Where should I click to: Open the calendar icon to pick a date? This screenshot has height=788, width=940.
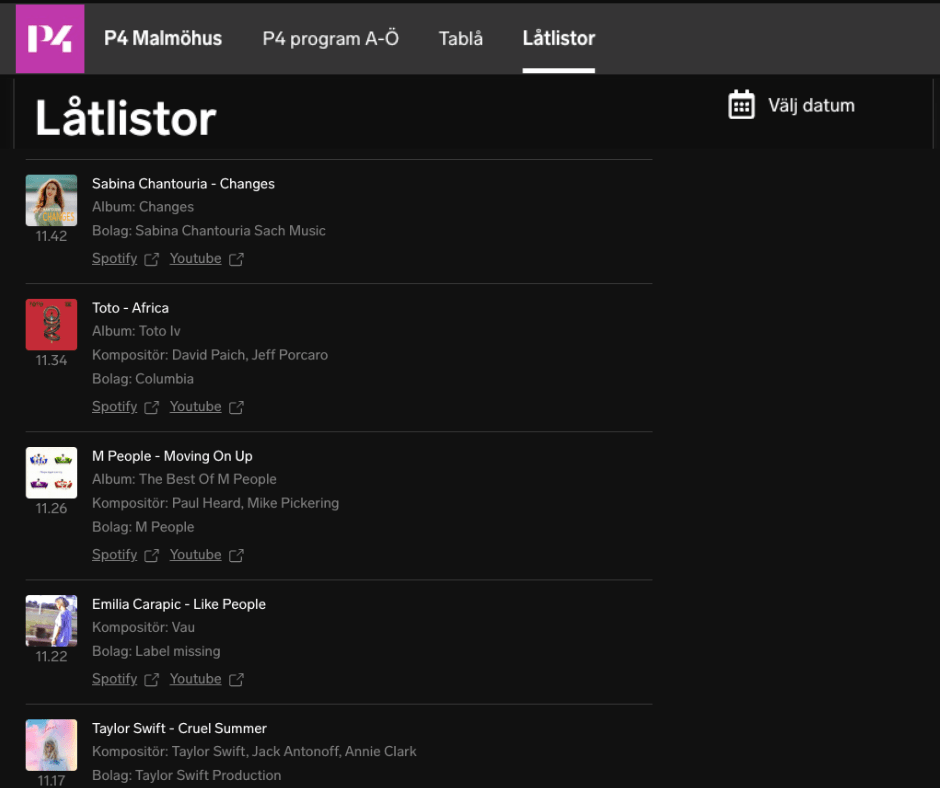[x=741, y=105]
